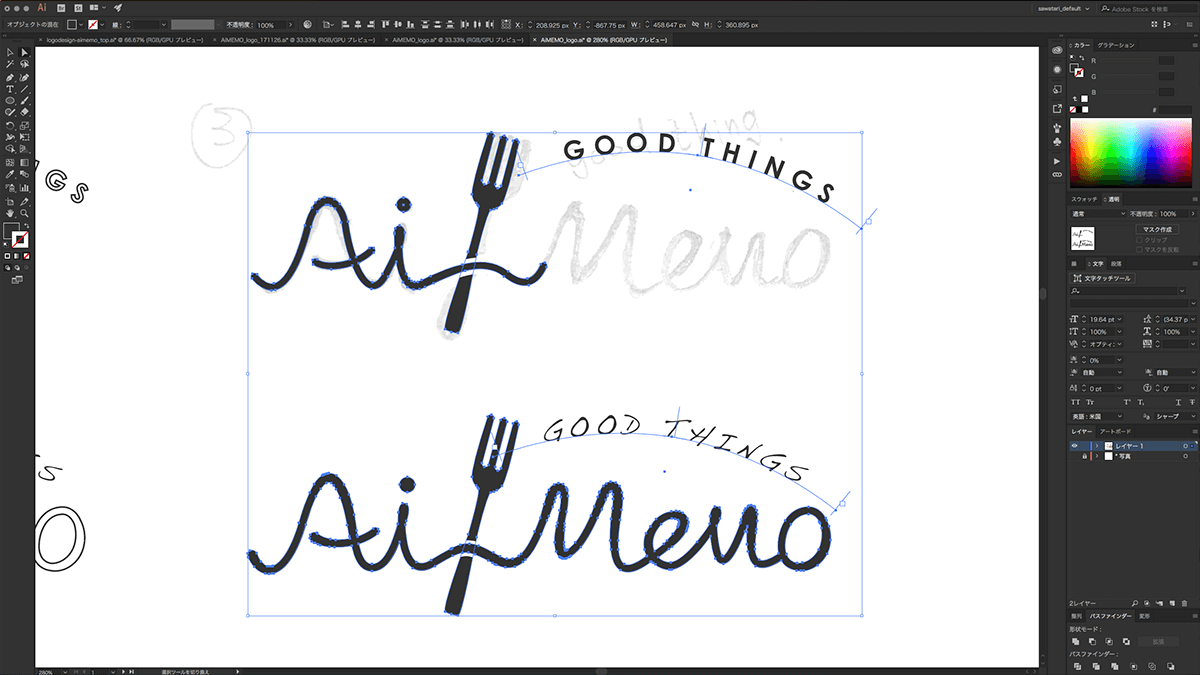The image size is (1200, 675).
Task: Select the Pen tool
Action: pos(9,77)
